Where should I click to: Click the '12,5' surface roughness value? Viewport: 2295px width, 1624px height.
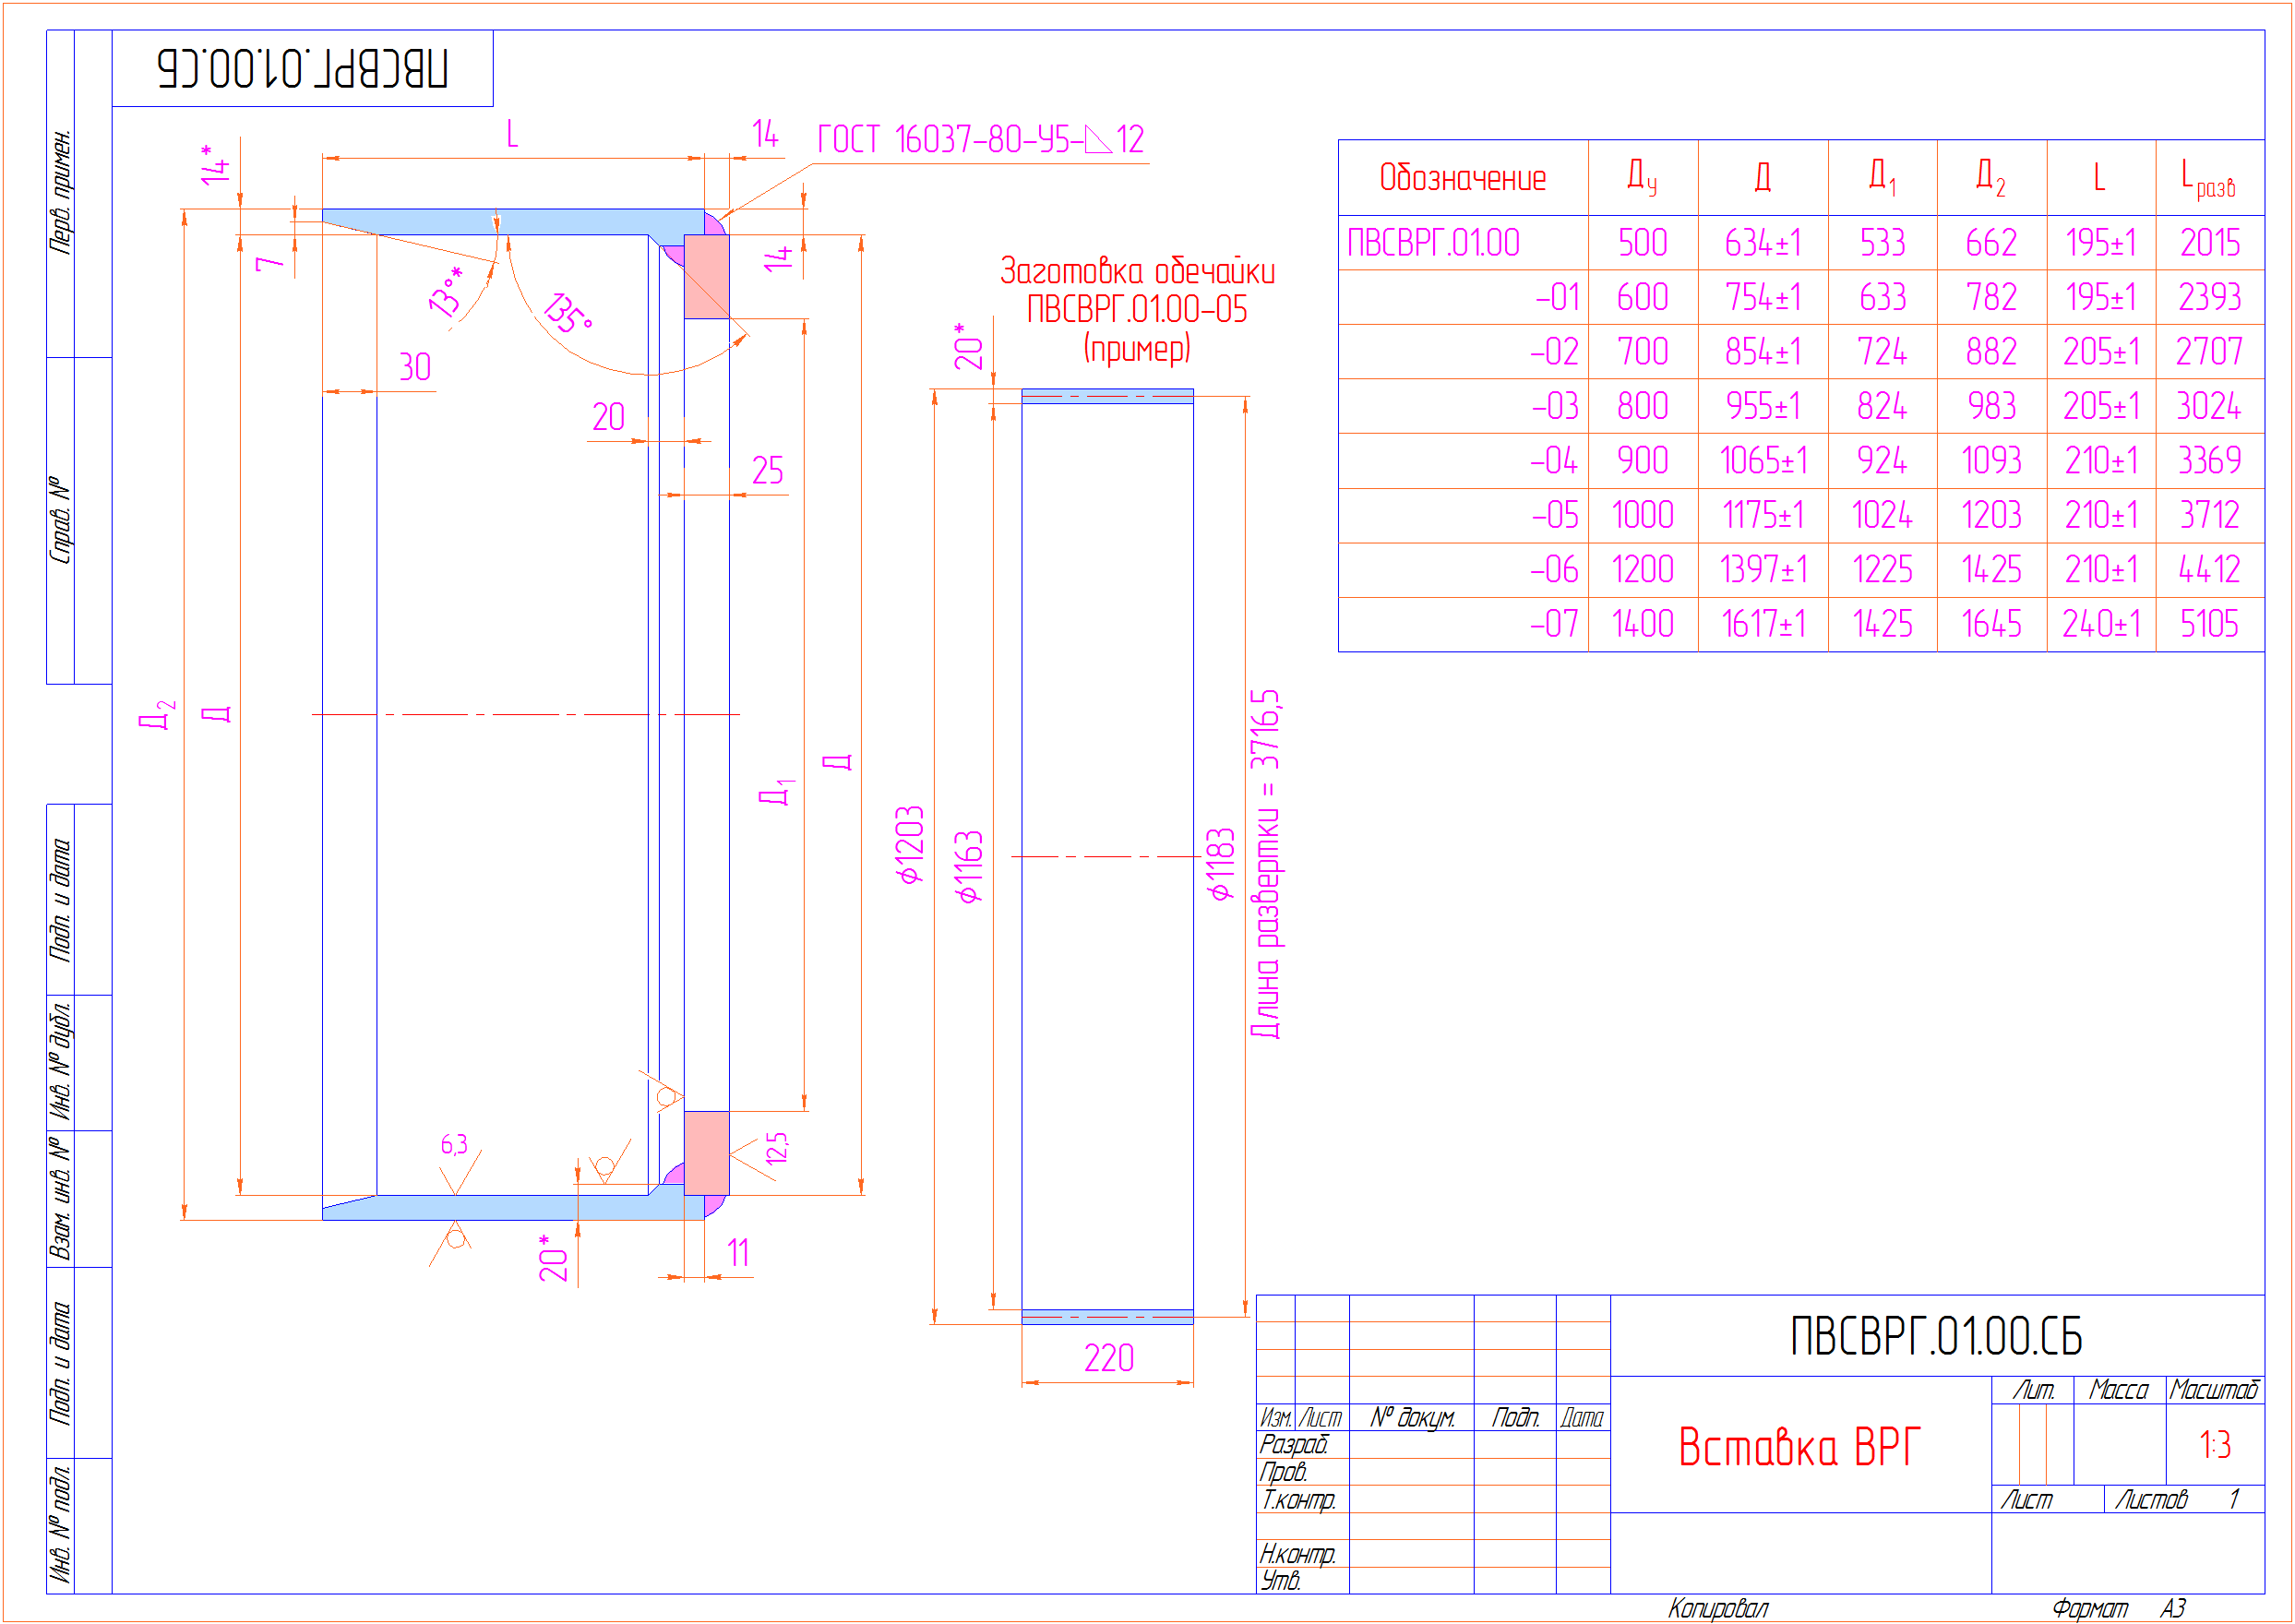click(777, 1148)
